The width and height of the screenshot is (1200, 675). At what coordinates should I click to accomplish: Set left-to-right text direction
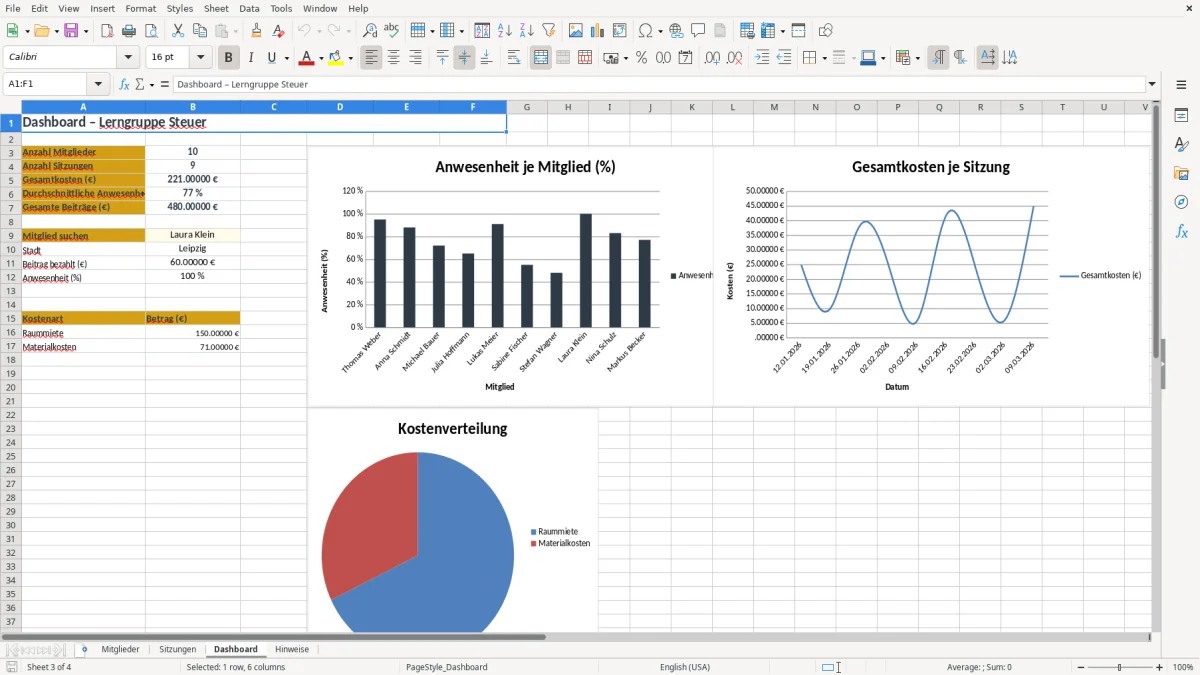coord(938,58)
